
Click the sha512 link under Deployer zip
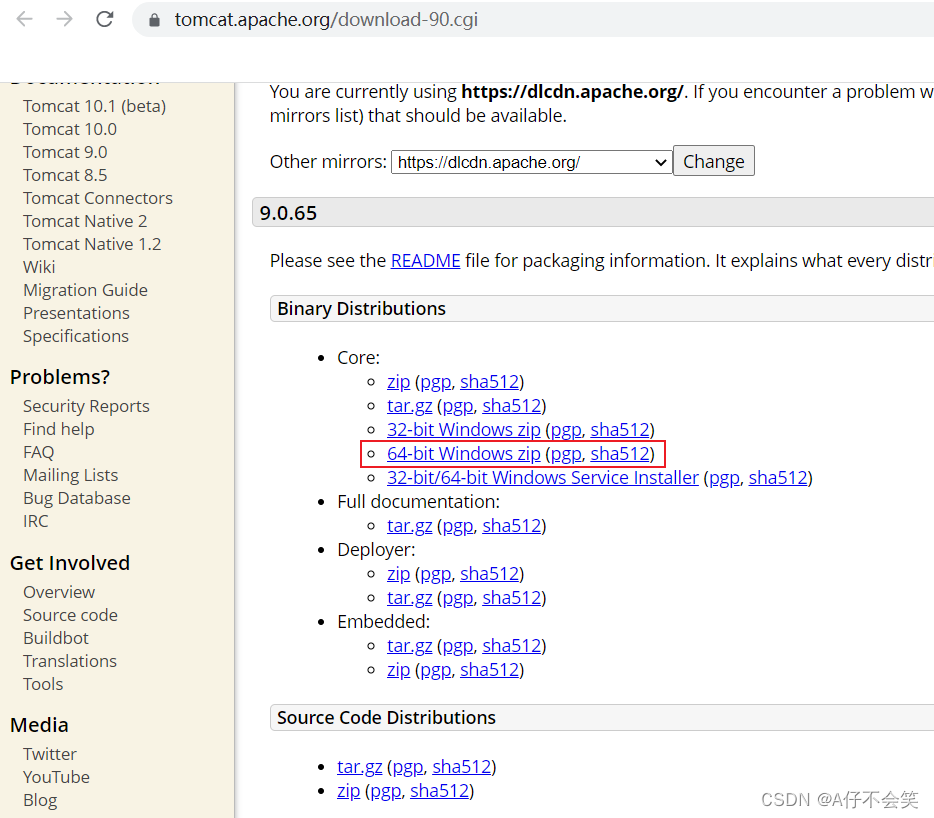coord(490,573)
